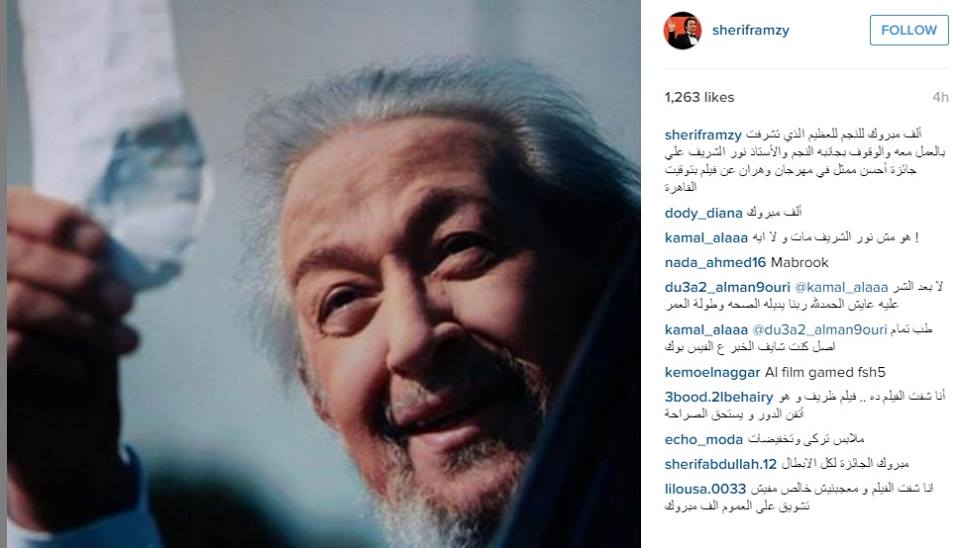Visit echo_moda's profile
The width and height of the screenshot is (960, 548).
[x=703, y=440]
